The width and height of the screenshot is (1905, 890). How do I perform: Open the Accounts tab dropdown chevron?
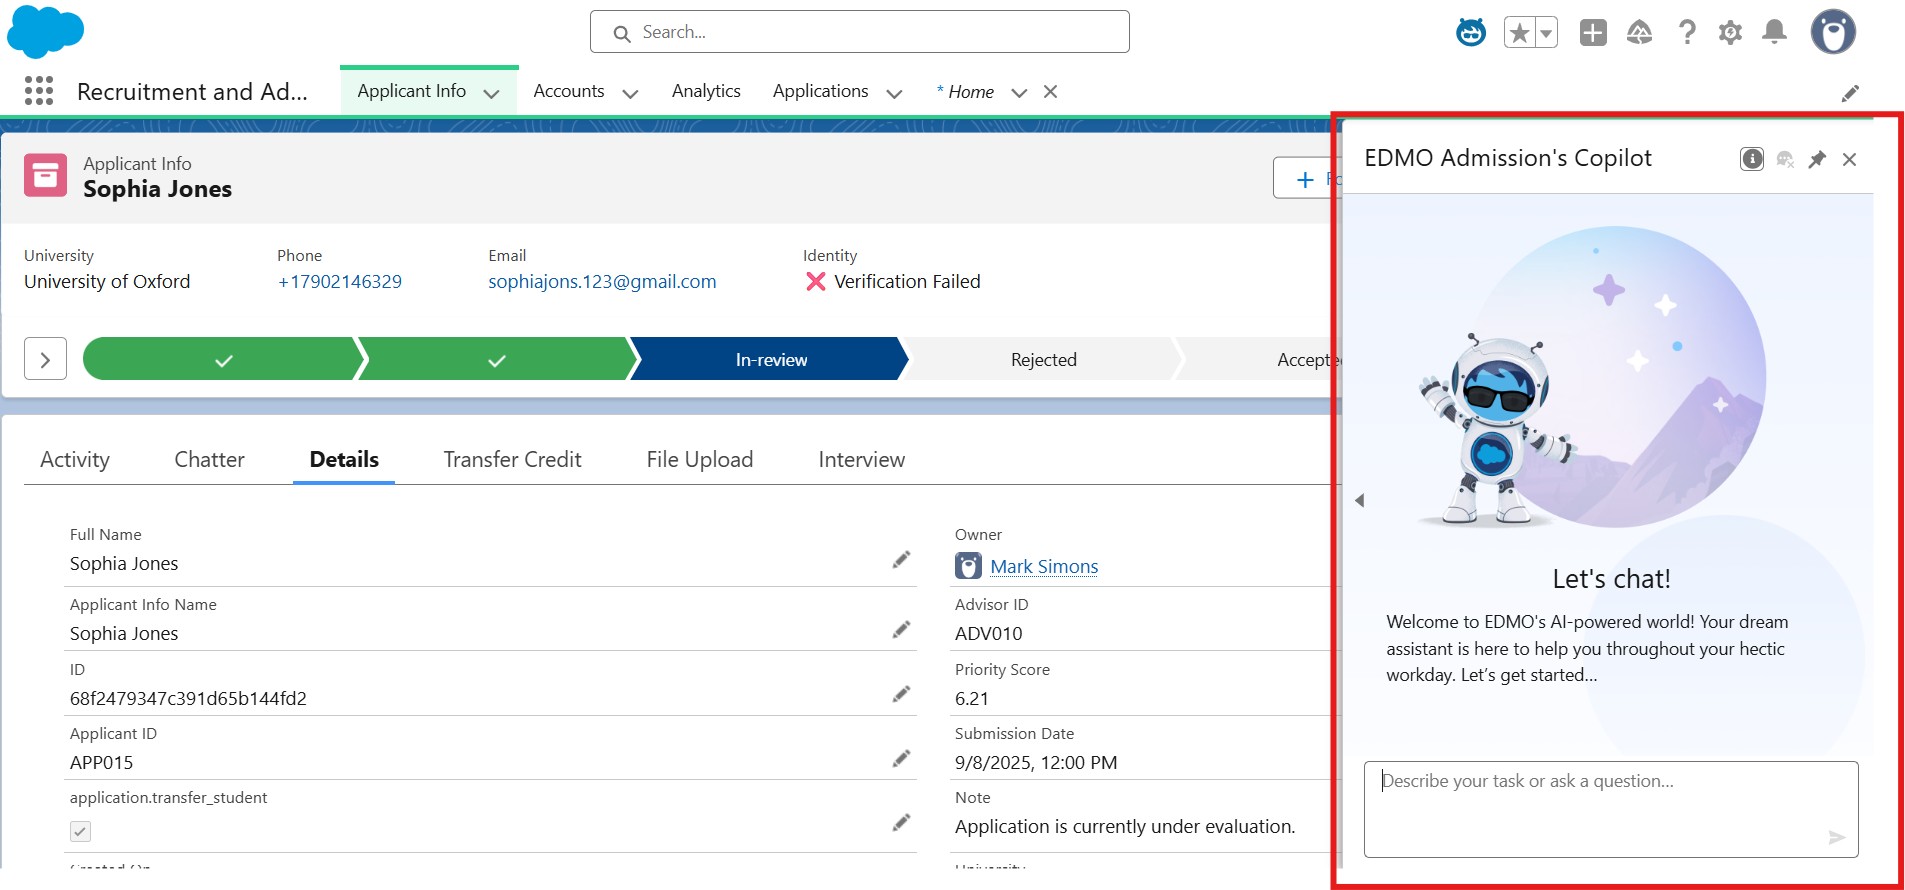[630, 93]
